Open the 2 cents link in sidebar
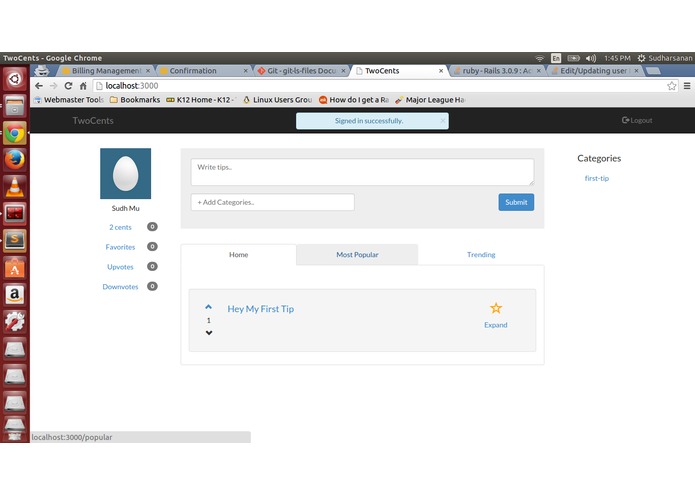Screen dimensions: 695x494 coord(120,227)
